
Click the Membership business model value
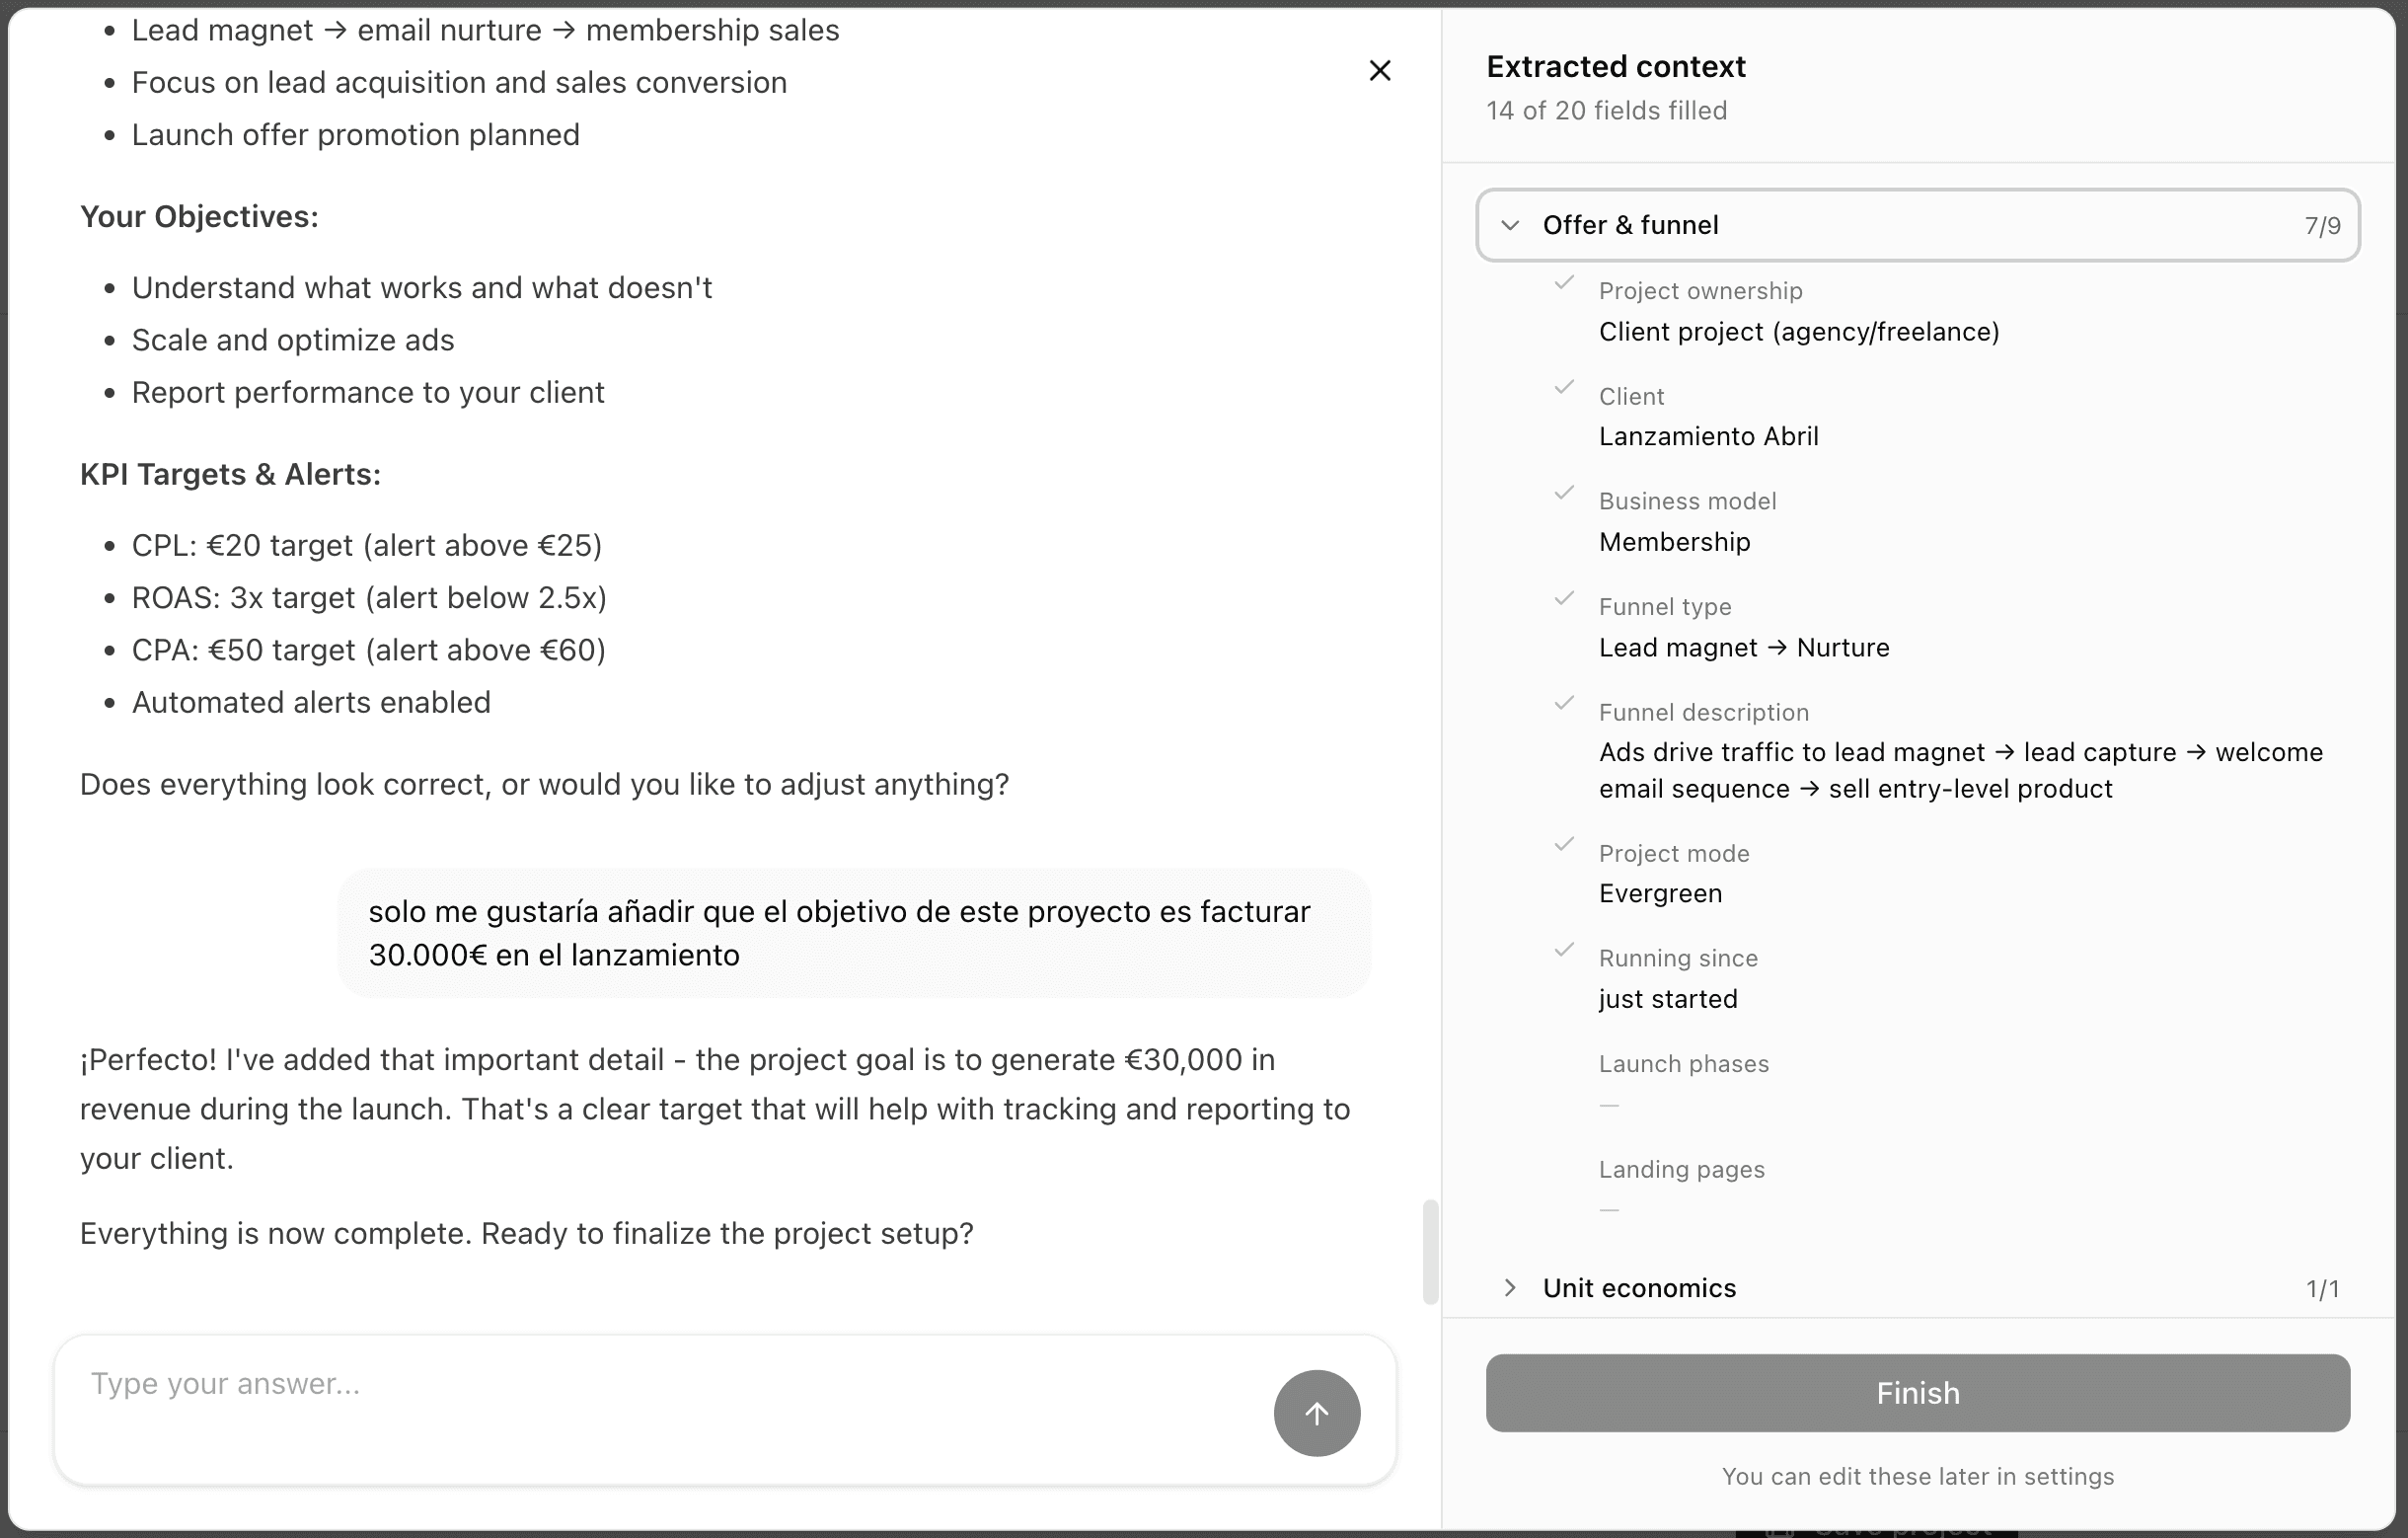tap(1674, 542)
